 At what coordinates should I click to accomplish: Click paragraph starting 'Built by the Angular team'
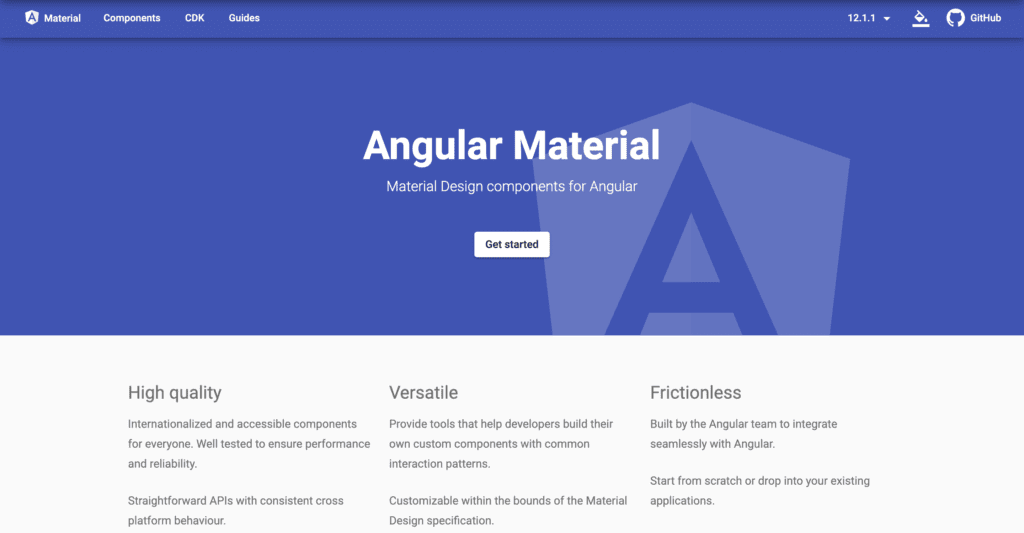[743, 434]
